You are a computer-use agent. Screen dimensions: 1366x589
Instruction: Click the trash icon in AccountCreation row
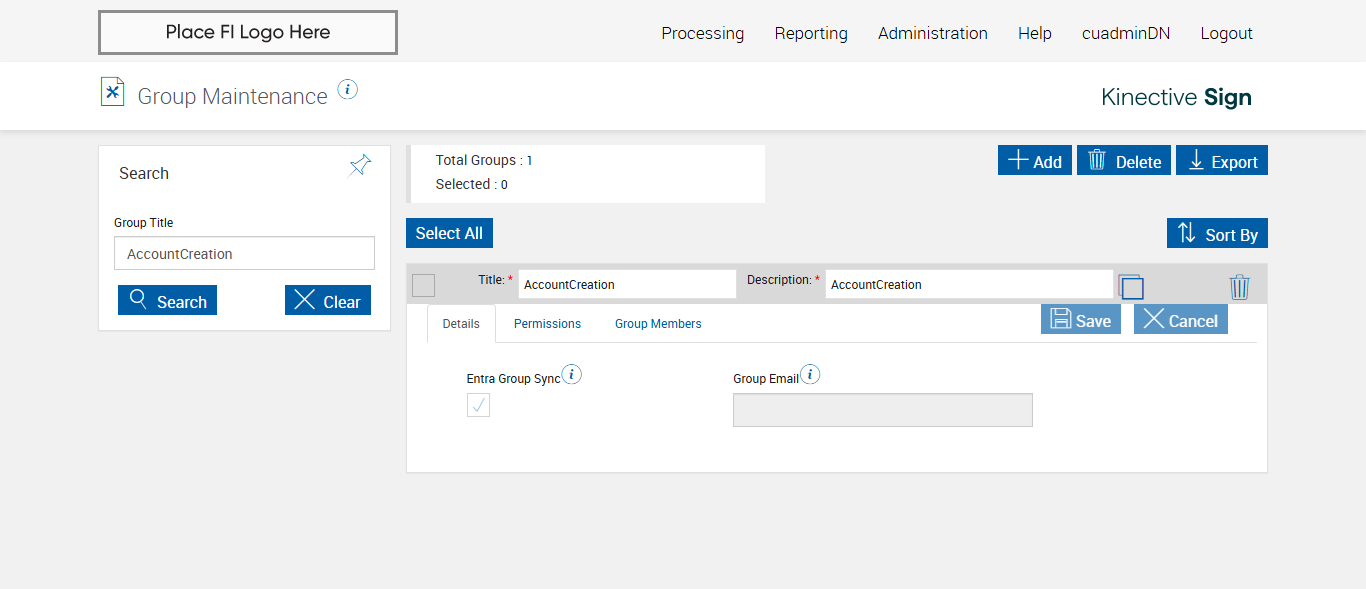pos(1239,288)
